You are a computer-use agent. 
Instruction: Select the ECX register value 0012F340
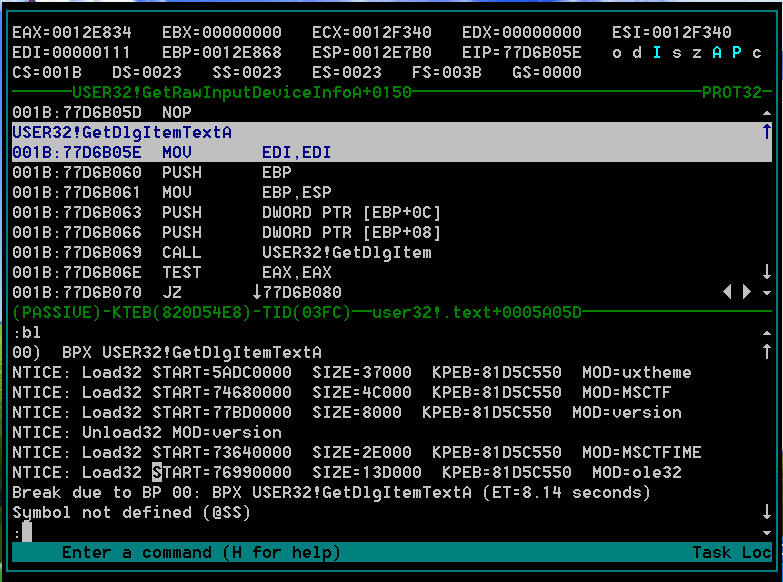click(x=392, y=32)
